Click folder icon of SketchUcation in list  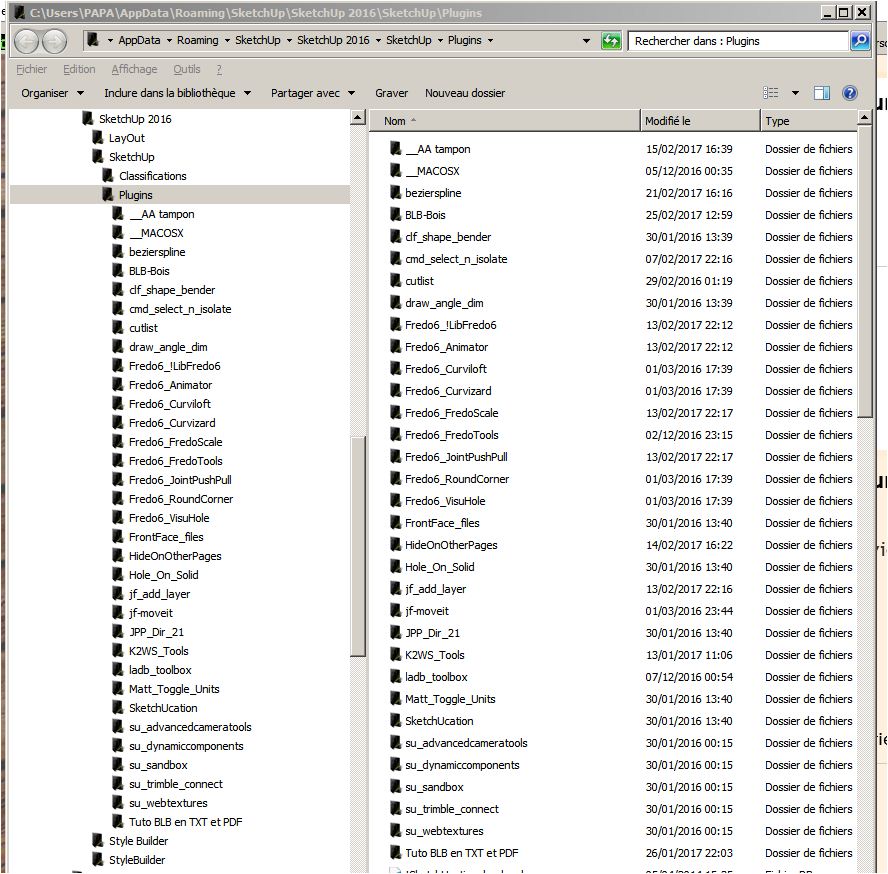pyautogui.click(x=395, y=720)
